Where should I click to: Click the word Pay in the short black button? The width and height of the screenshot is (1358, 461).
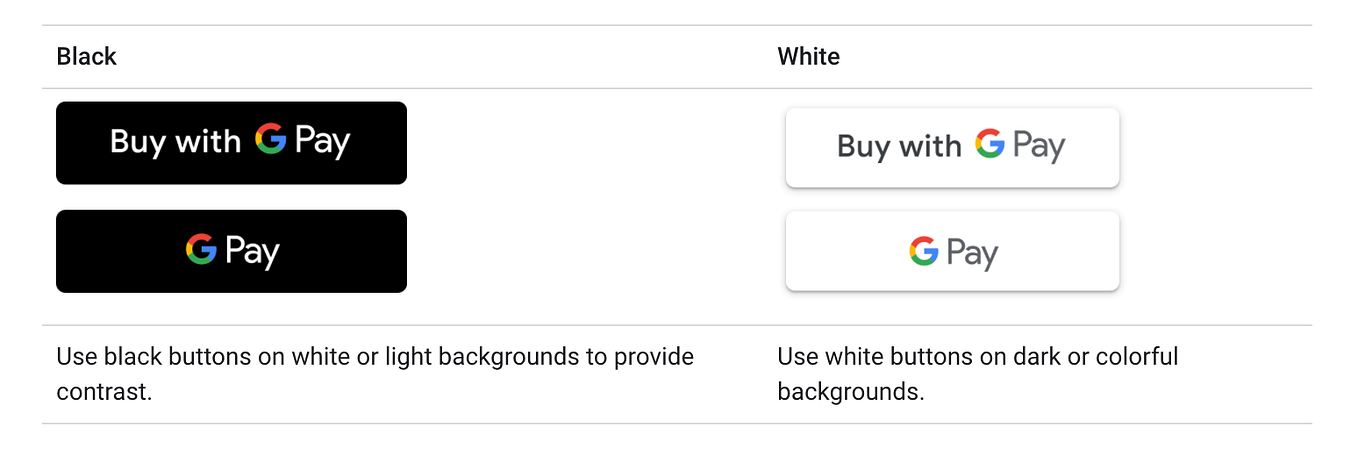(252, 250)
